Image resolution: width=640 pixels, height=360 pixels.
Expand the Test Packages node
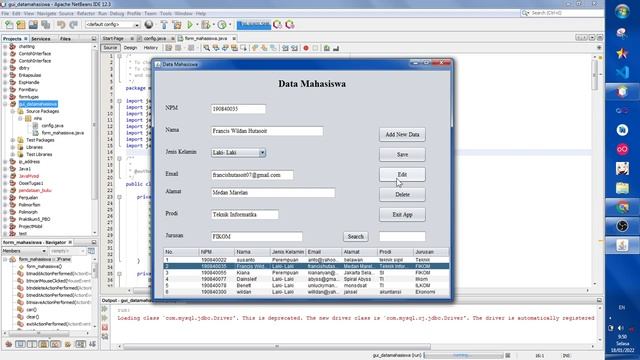tap(13, 140)
